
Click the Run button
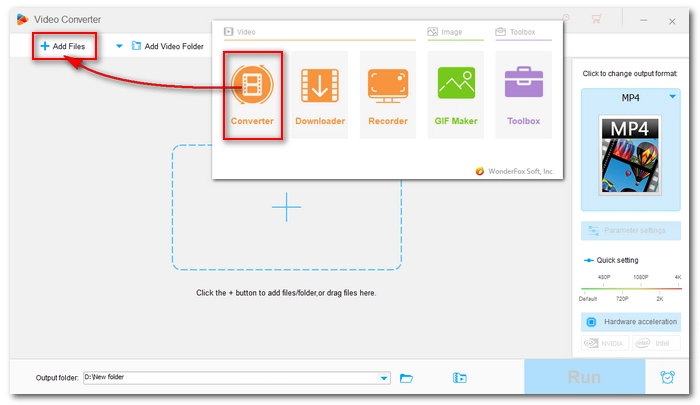[584, 377]
